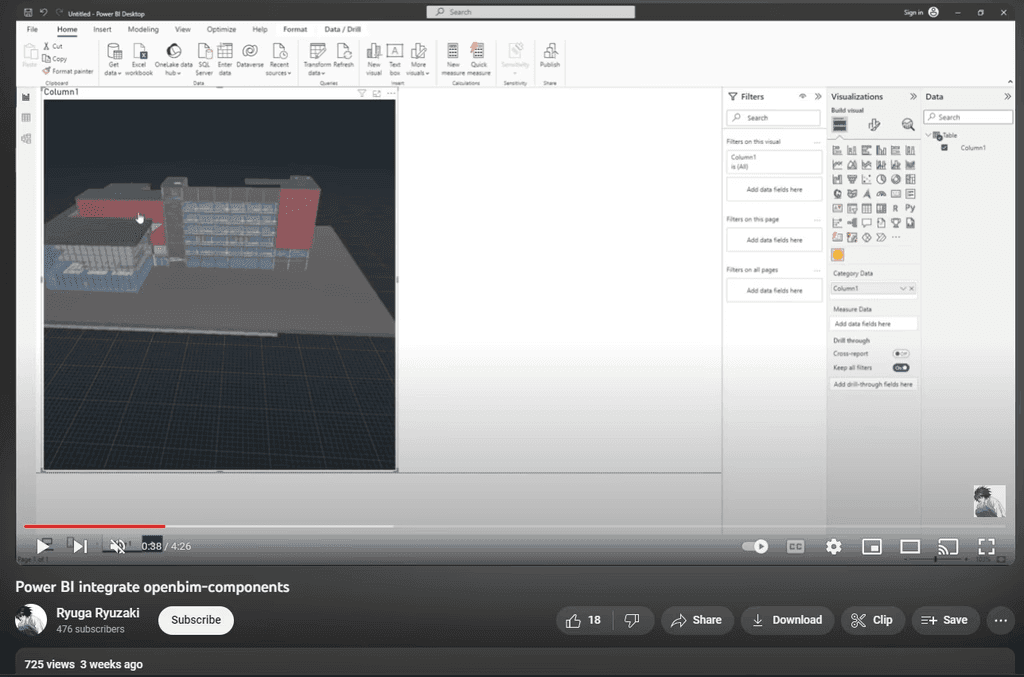Select the Python visual icon

click(910, 208)
